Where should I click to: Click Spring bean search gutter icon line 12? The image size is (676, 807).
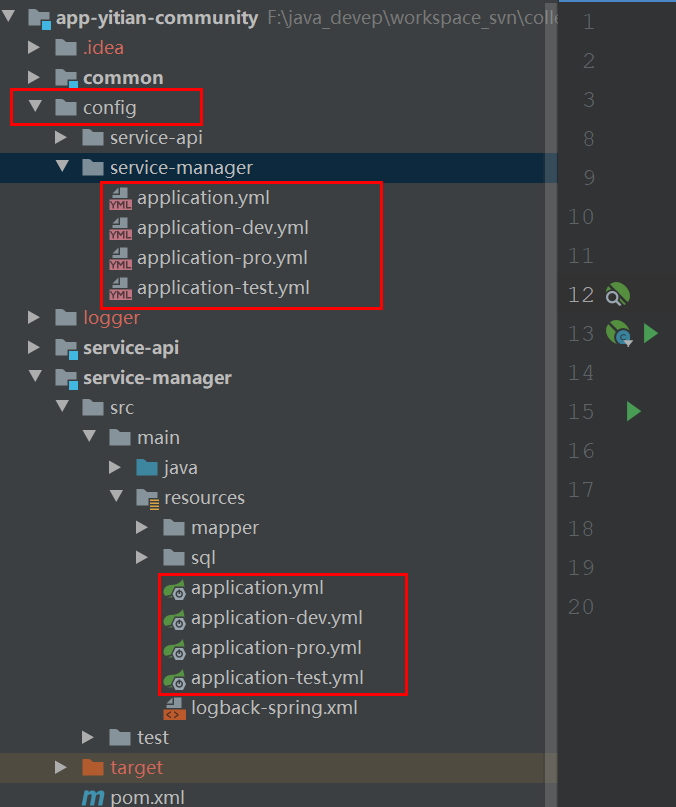tap(617, 294)
